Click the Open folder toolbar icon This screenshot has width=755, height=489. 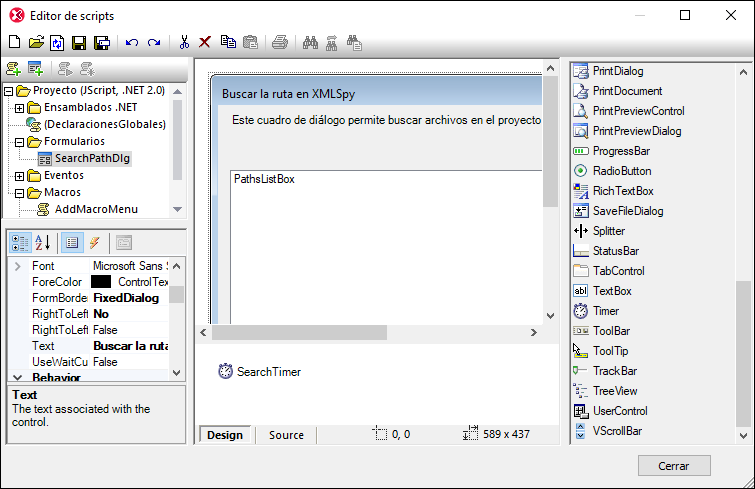tap(36, 42)
